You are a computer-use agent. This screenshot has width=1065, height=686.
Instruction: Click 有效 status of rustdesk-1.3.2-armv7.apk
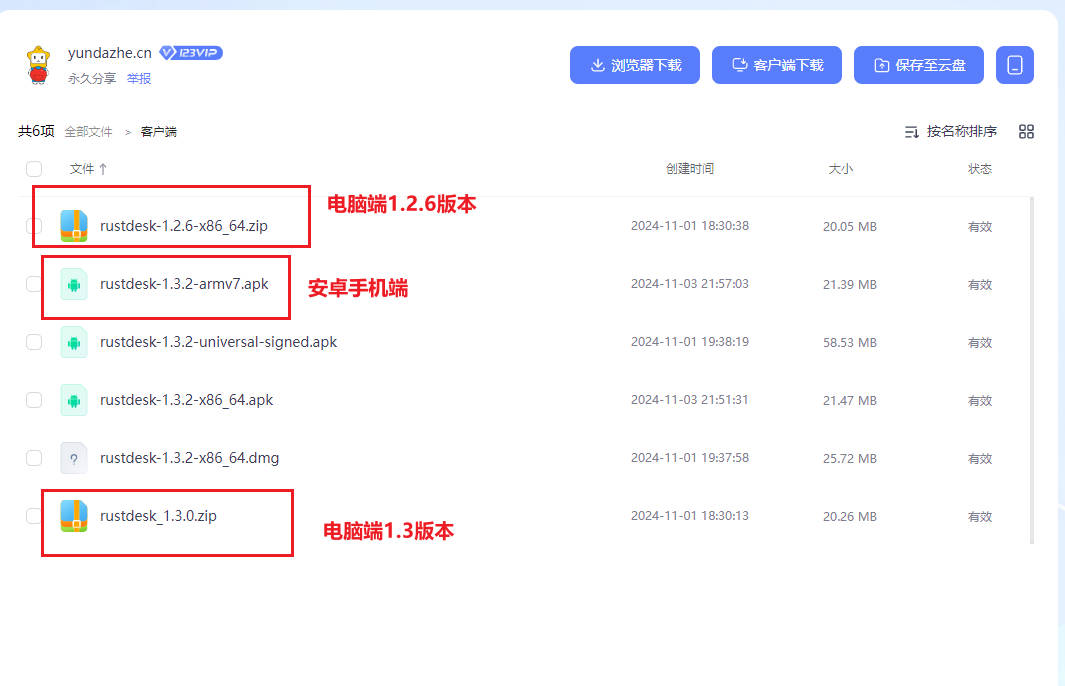[x=979, y=285]
